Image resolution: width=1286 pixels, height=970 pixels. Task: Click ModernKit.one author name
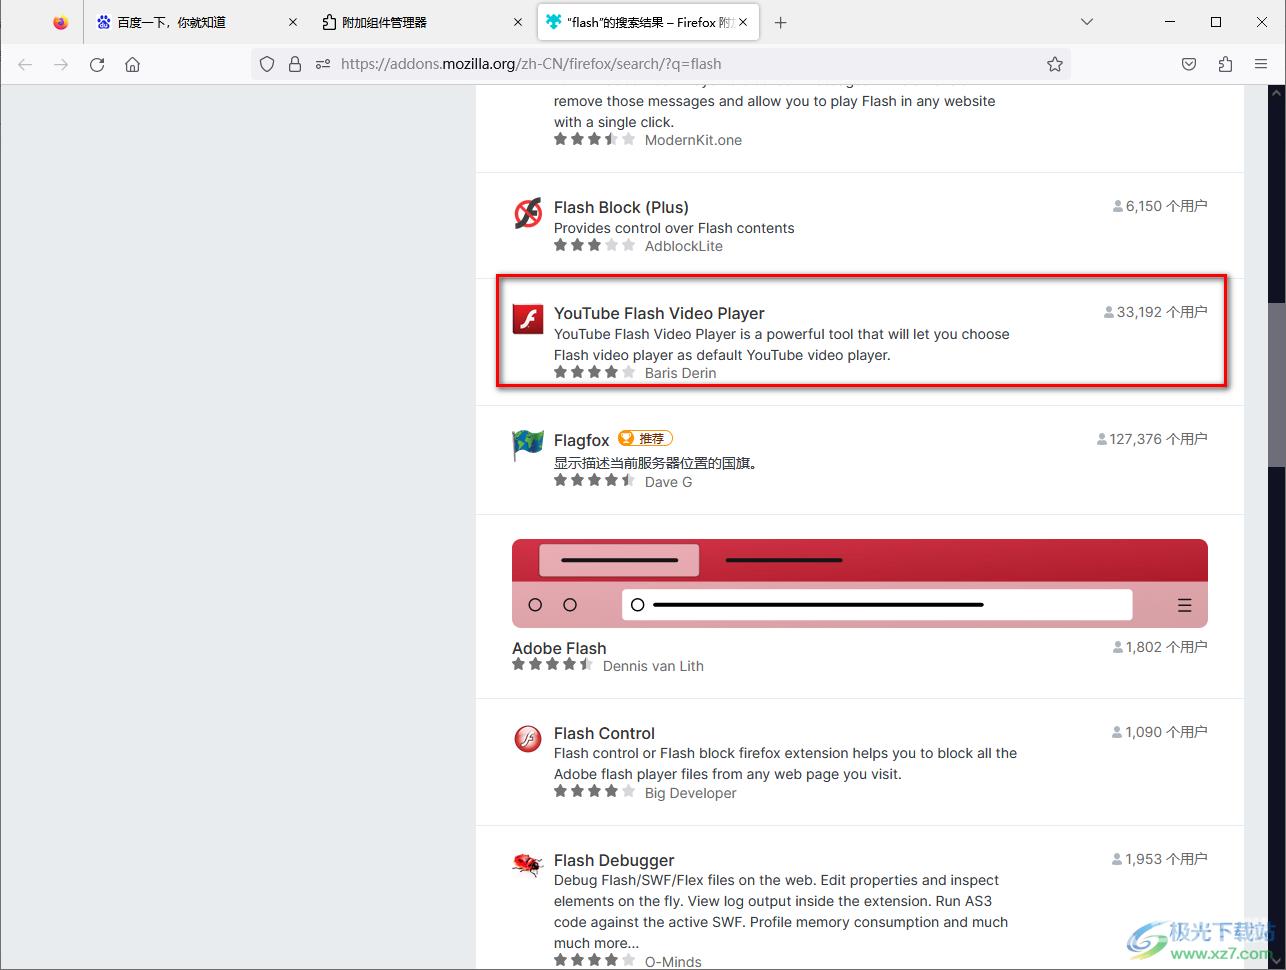tap(693, 140)
